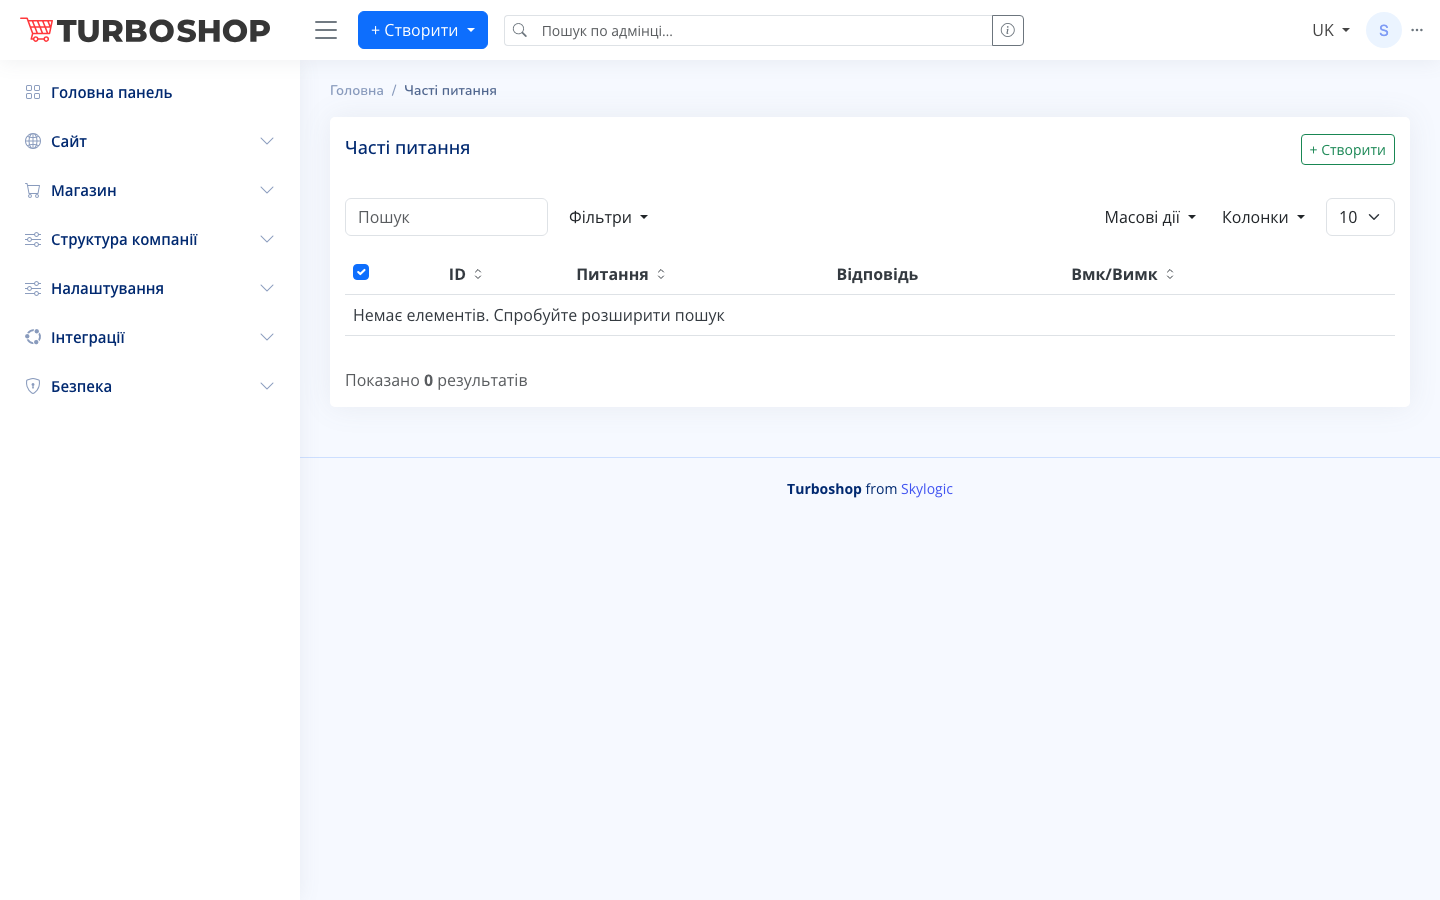The width and height of the screenshot is (1440, 900).
Task: Click the sliders icon beside Налаштування
Action: (33, 288)
